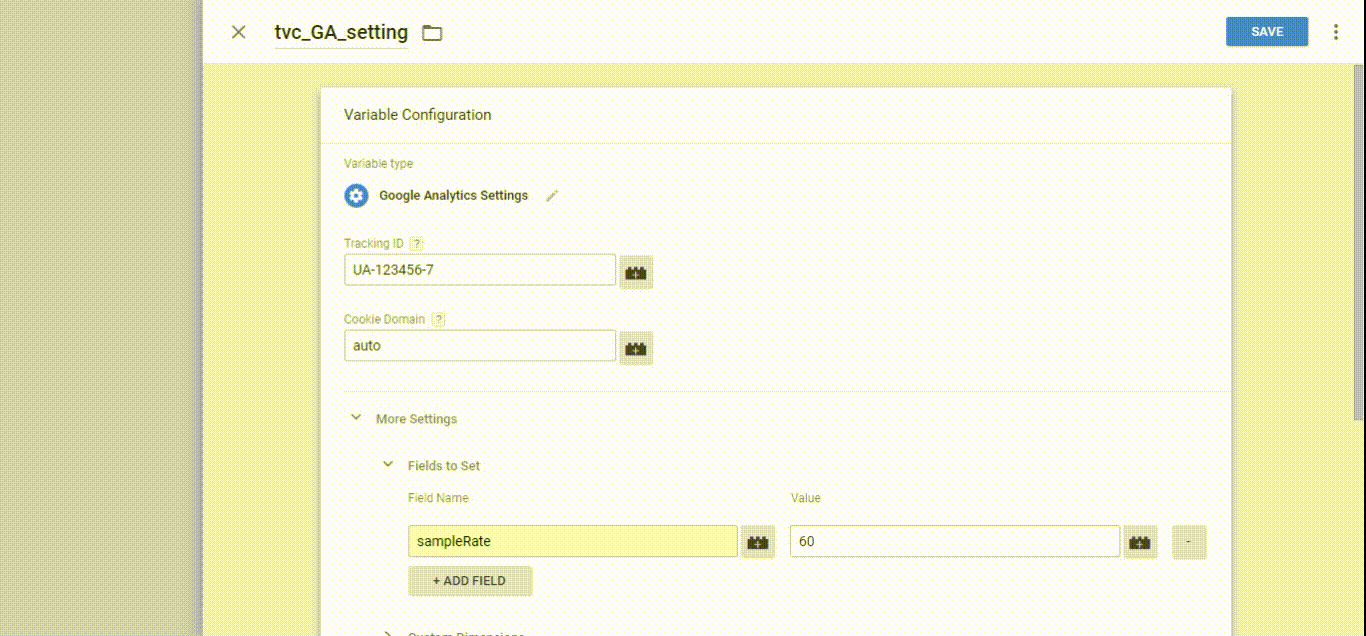Remove the sampleRate field row

[1189, 542]
